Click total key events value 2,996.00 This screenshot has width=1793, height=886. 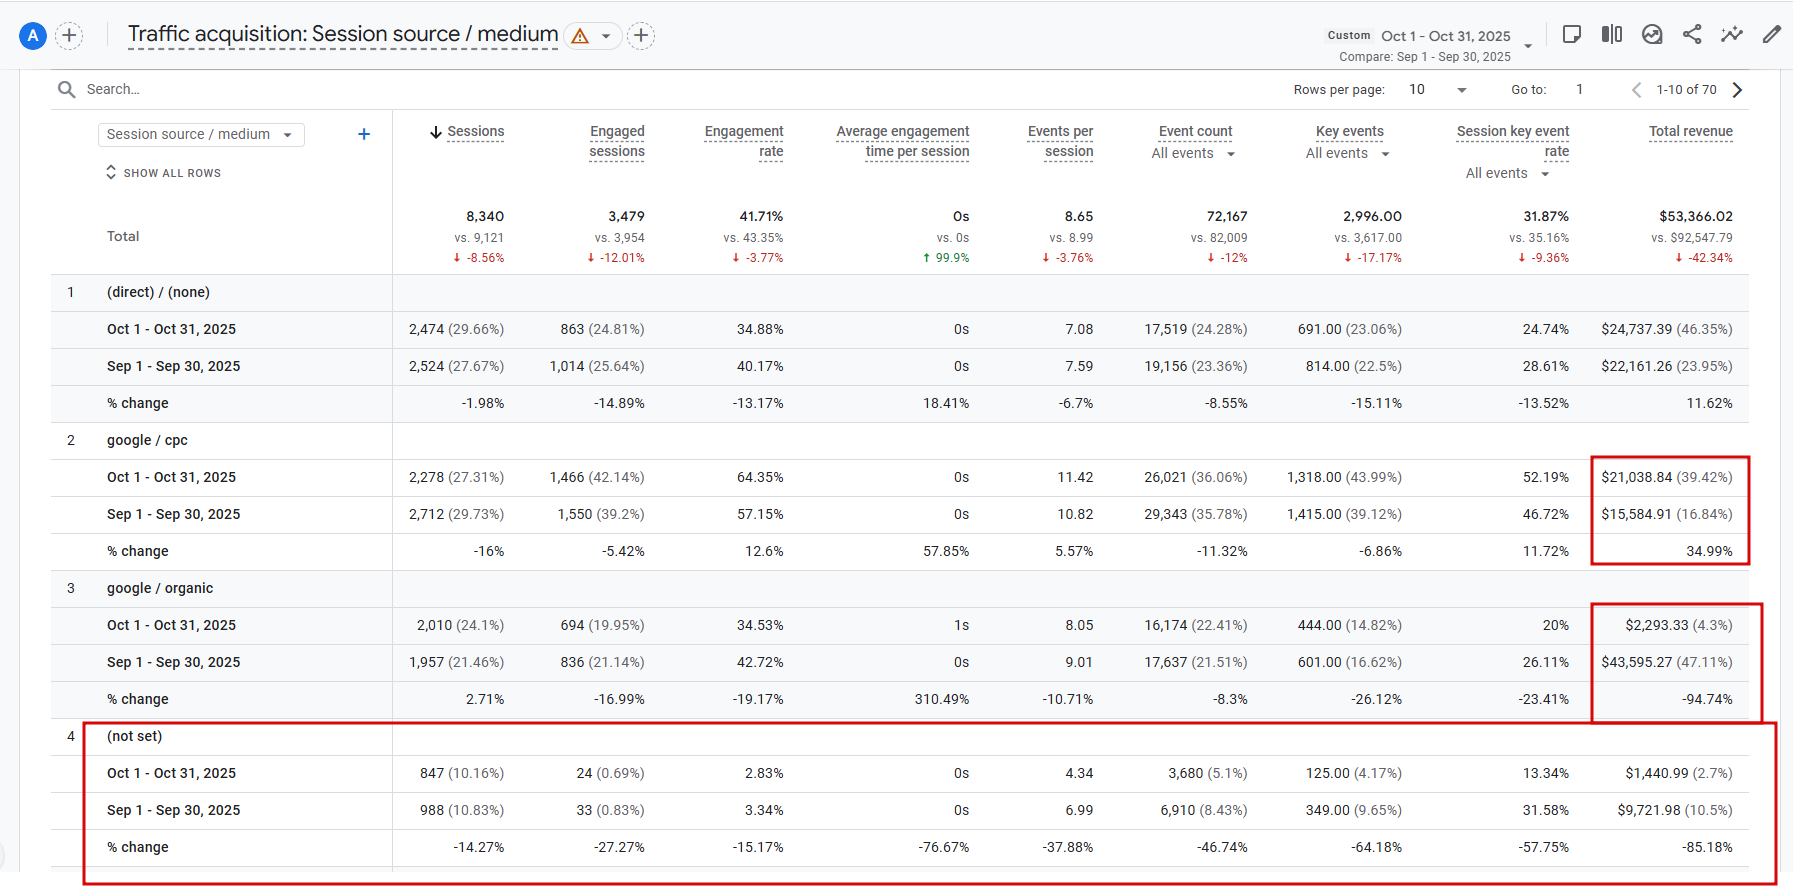pos(1372,217)
